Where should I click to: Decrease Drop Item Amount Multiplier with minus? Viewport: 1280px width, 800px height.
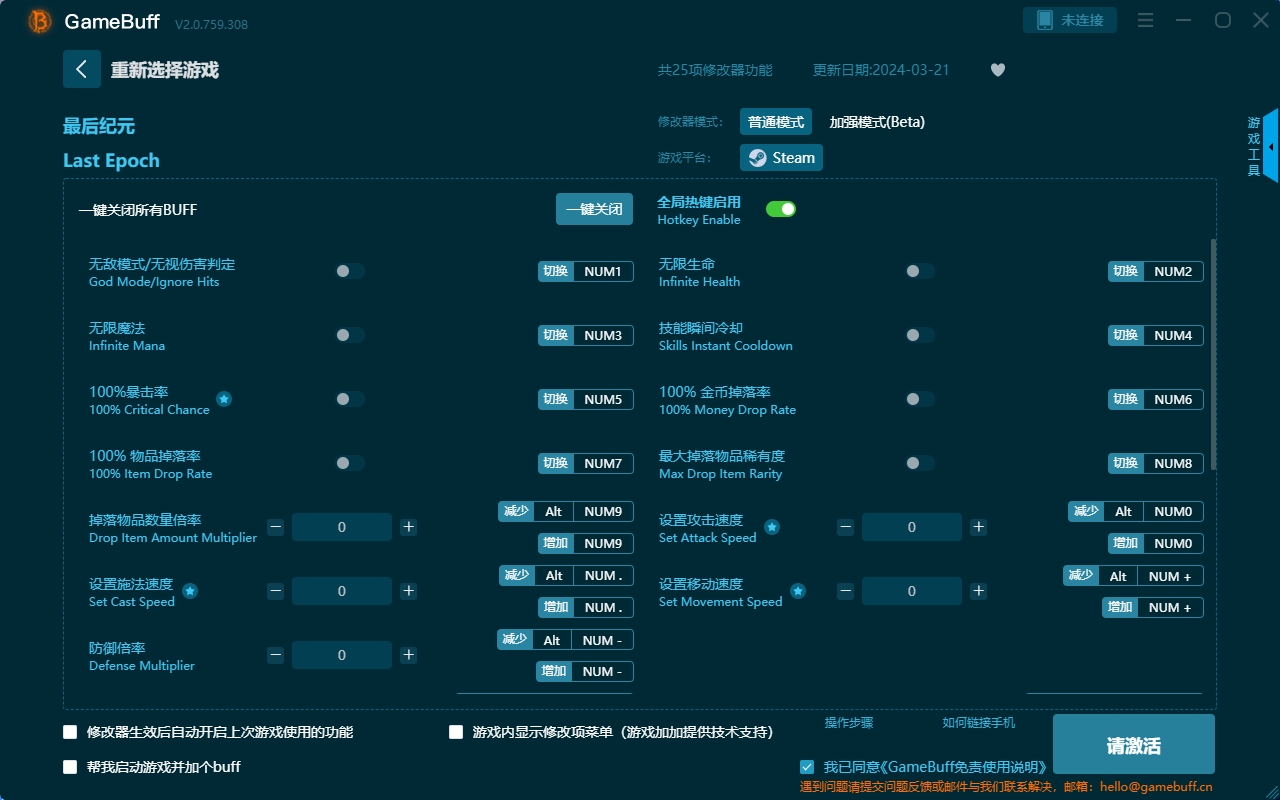(275, 527)
